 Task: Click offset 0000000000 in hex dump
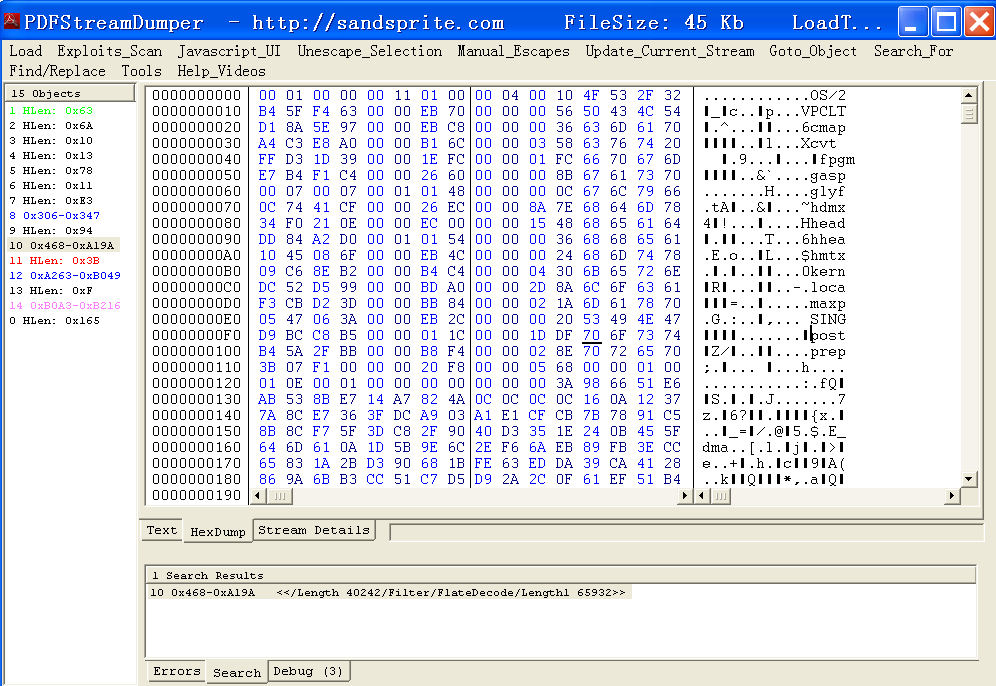[x=196, y=95]
